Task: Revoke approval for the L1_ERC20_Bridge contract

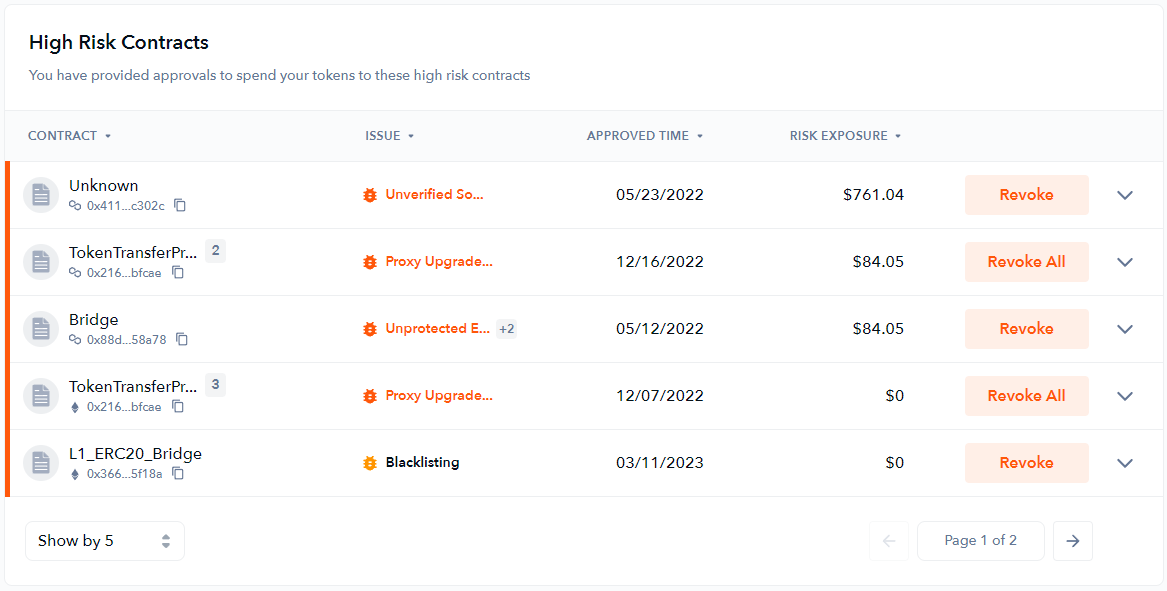Action: [1026, 463]
